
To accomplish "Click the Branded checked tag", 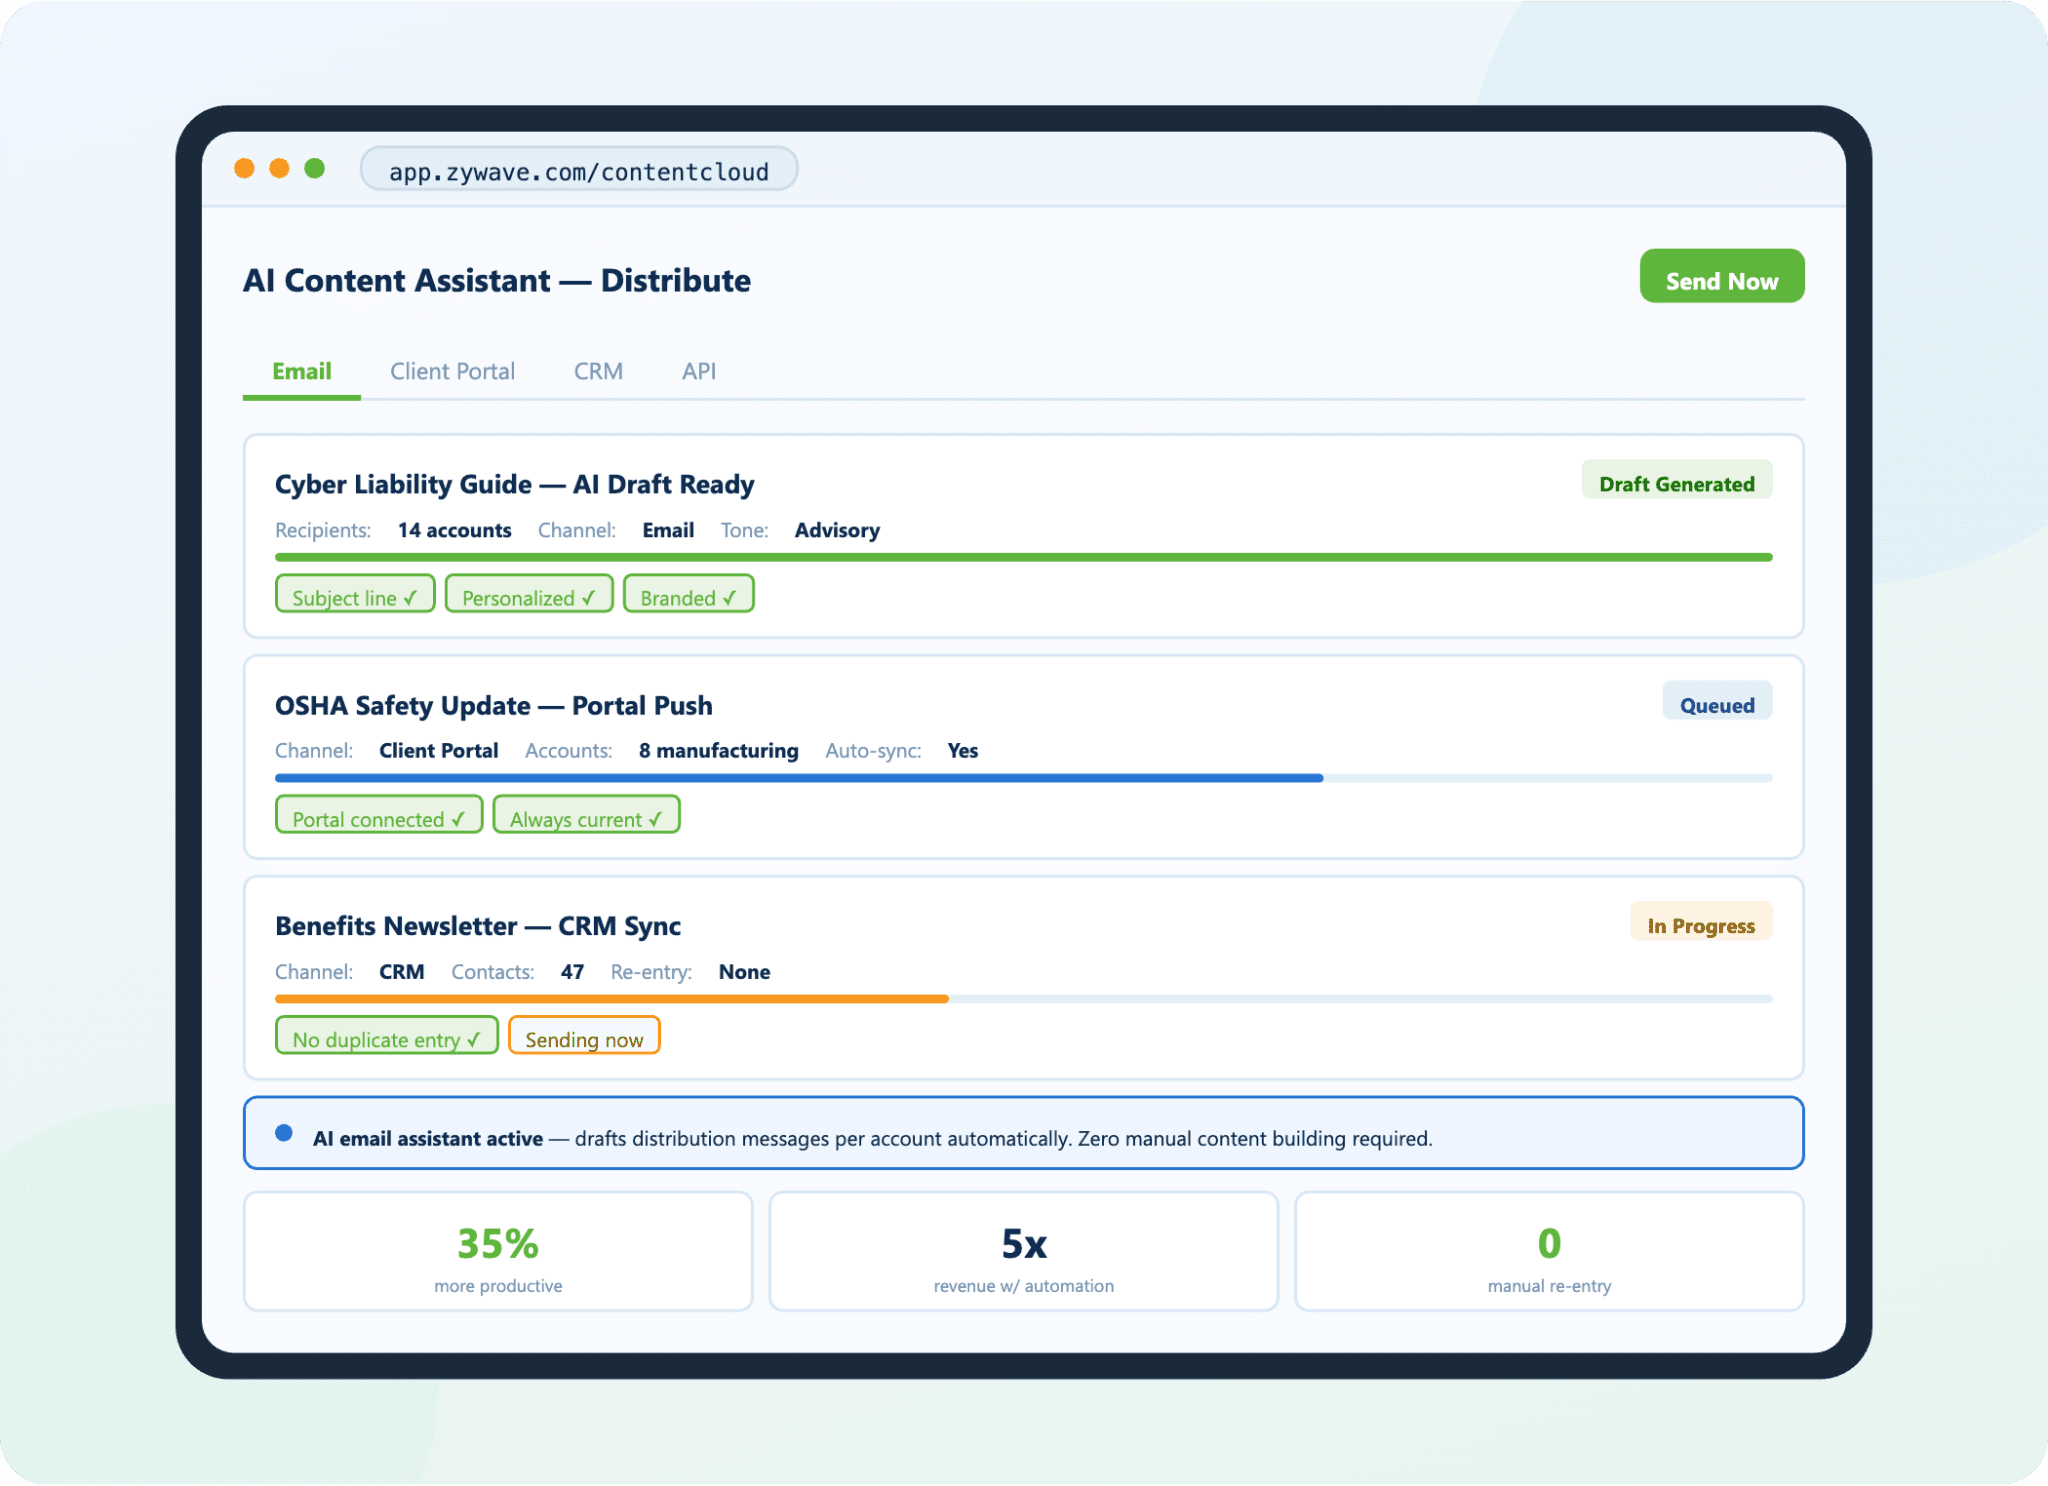I will [x=688, y=596].
